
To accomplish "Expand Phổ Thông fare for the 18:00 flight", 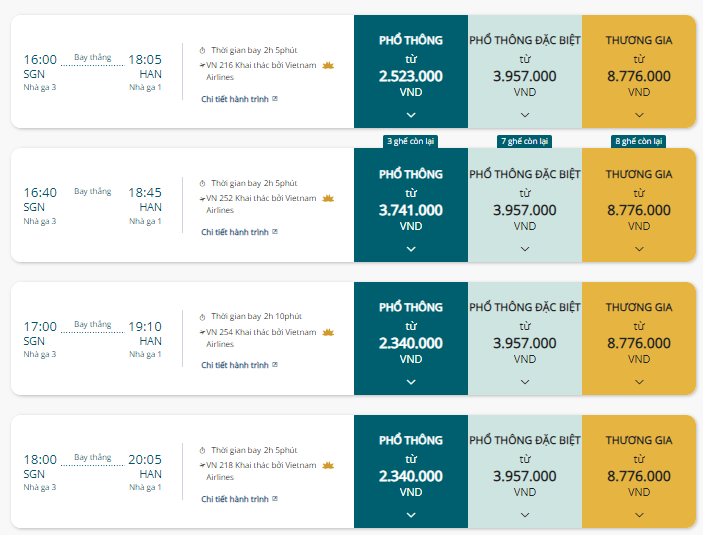I will [x=411, y=515].
